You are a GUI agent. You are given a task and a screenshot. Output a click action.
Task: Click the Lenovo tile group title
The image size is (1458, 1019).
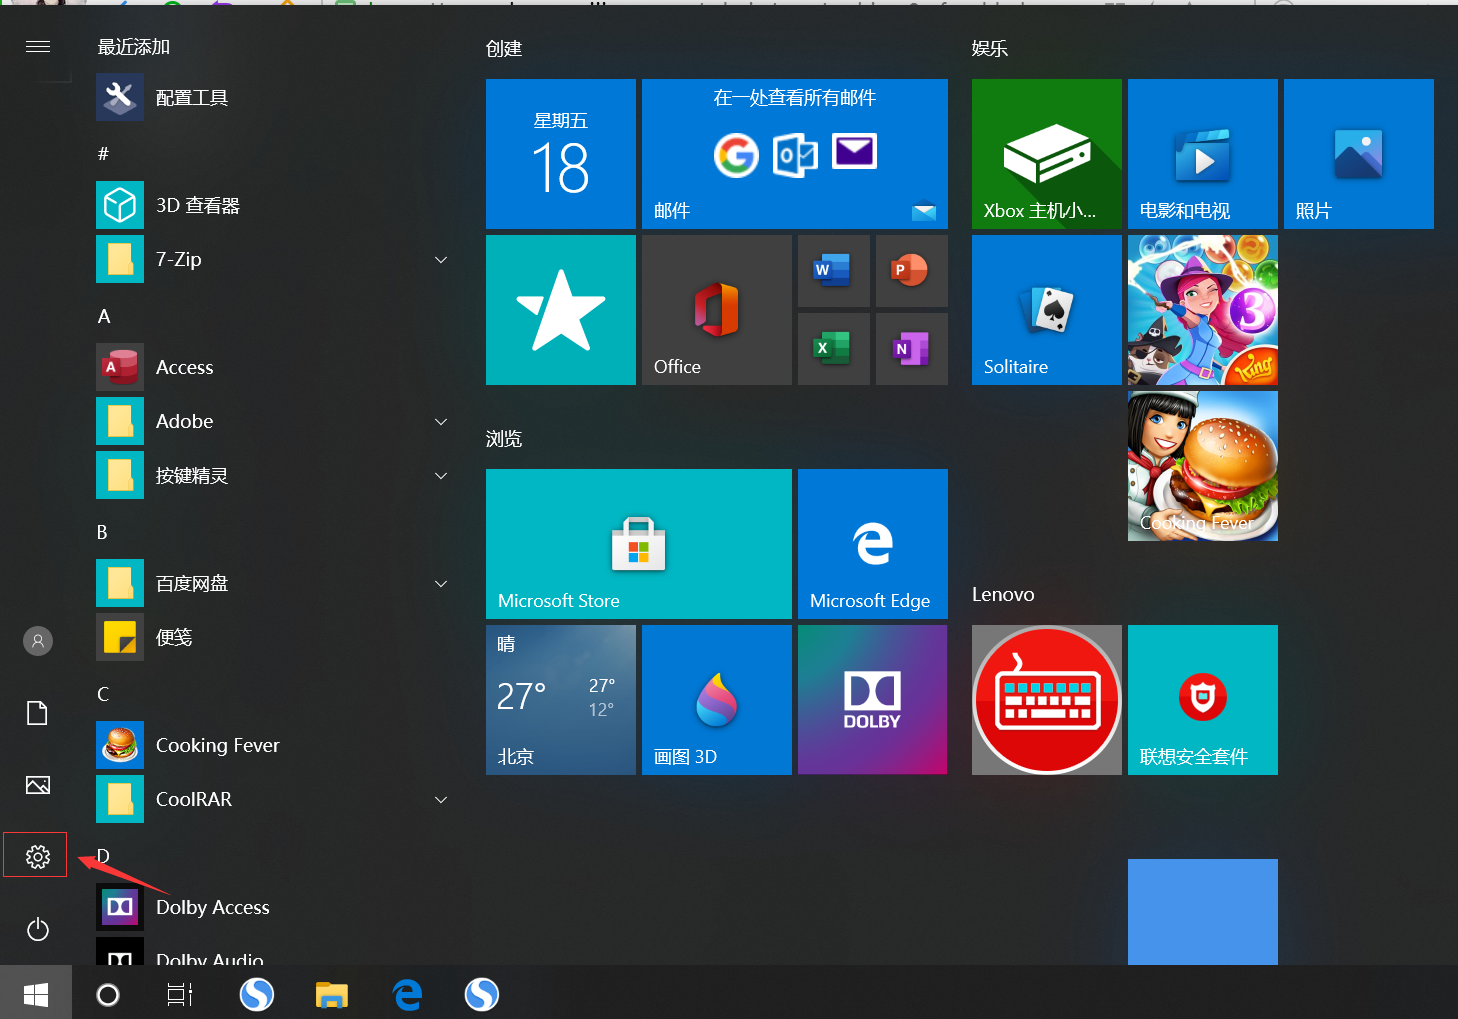coord(1003,594)
